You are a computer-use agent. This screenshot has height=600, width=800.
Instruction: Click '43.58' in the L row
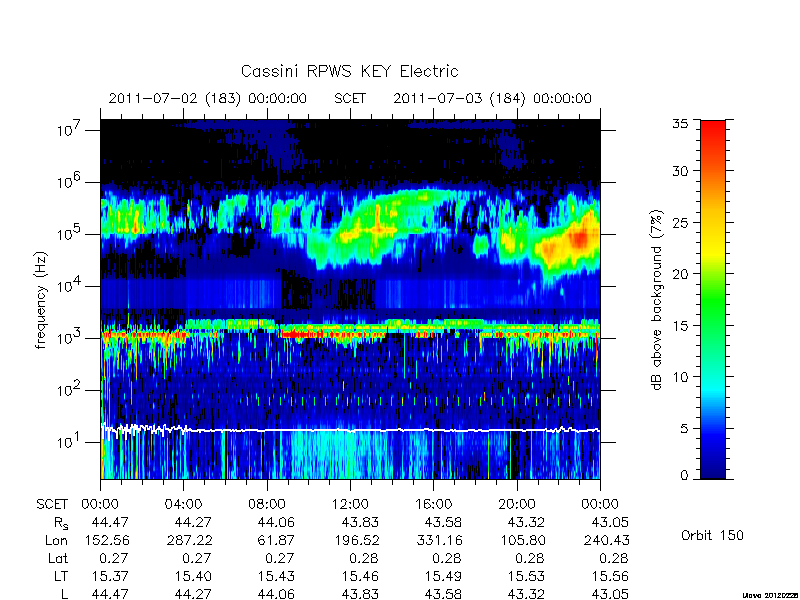[x=443, y=594]
